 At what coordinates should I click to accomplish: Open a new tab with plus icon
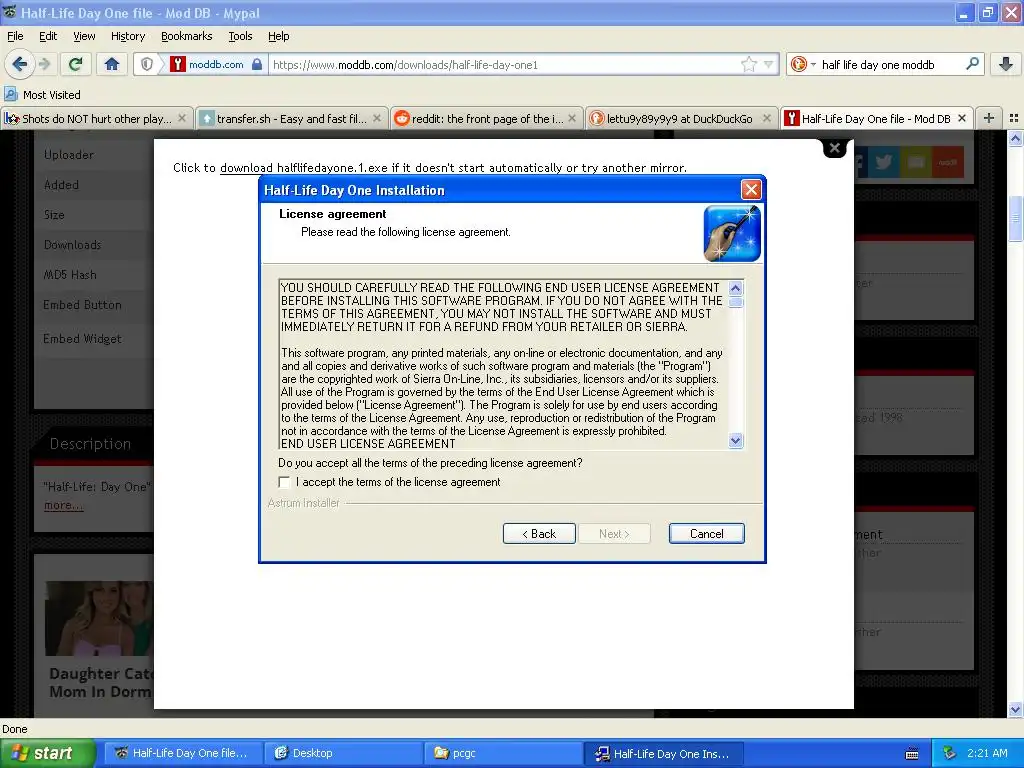[x=989, y=118]
